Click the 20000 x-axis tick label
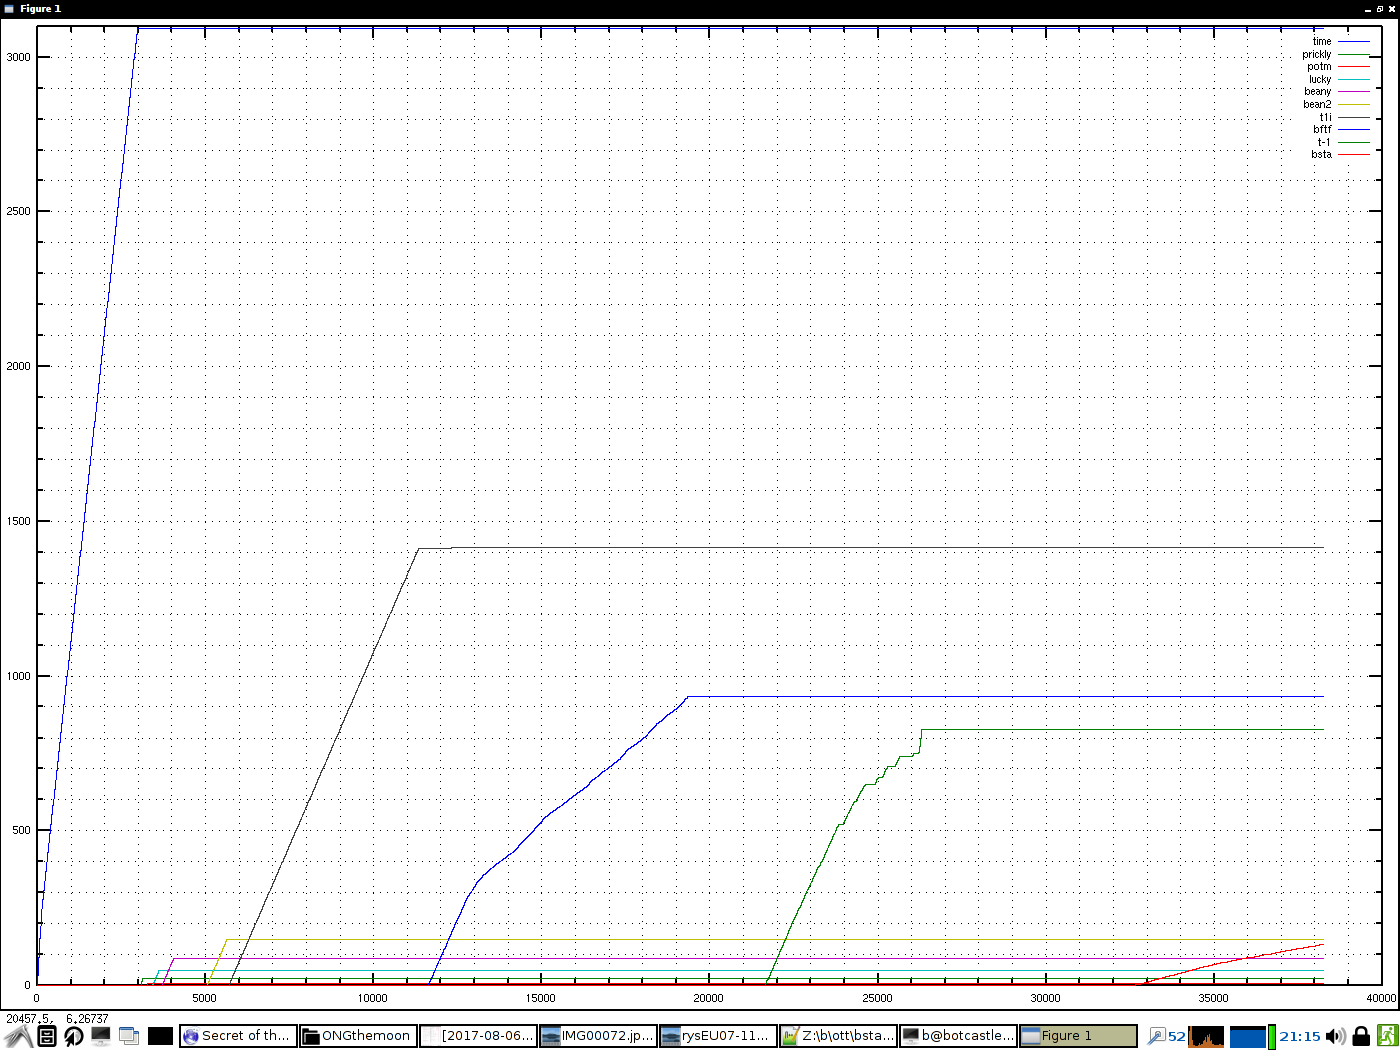This screenshot has width=1400, height=1050. pyautogui.click(x=709, y=998)
